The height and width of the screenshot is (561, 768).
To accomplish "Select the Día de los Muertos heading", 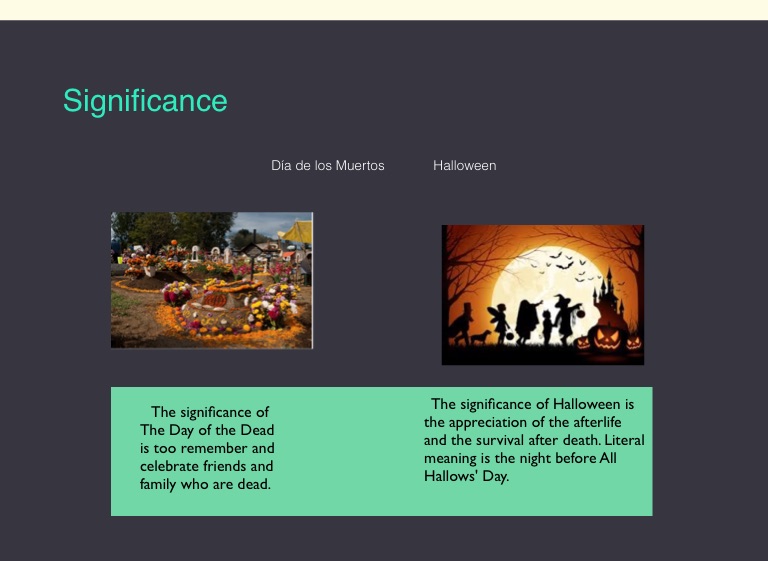I will pyautogui.click(x=327, y=165).
